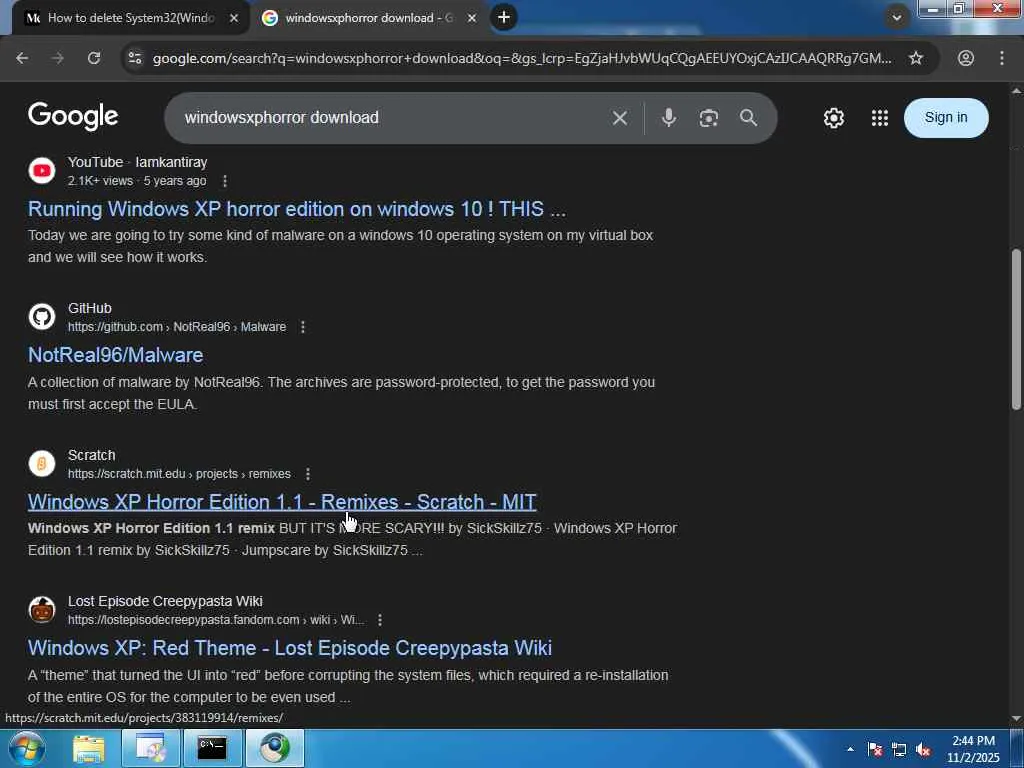The image size is (1024, 768).
Task: Show hidden system tray icons
Action: point(850,749)
